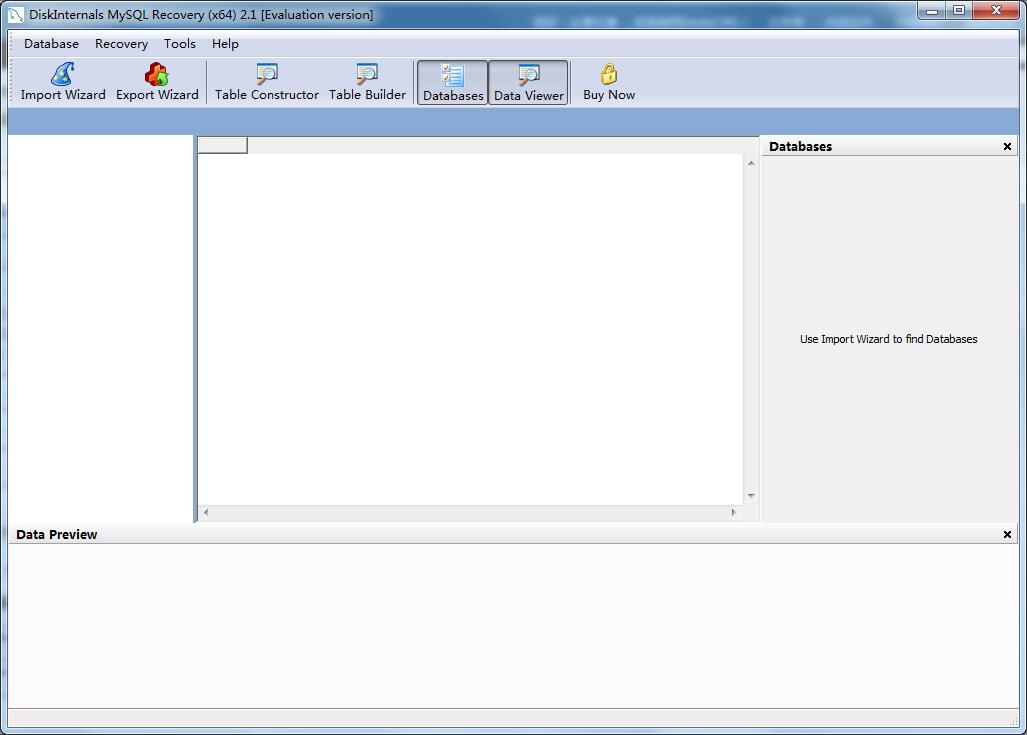Close the Databases panel

(x=1007, y=147)
